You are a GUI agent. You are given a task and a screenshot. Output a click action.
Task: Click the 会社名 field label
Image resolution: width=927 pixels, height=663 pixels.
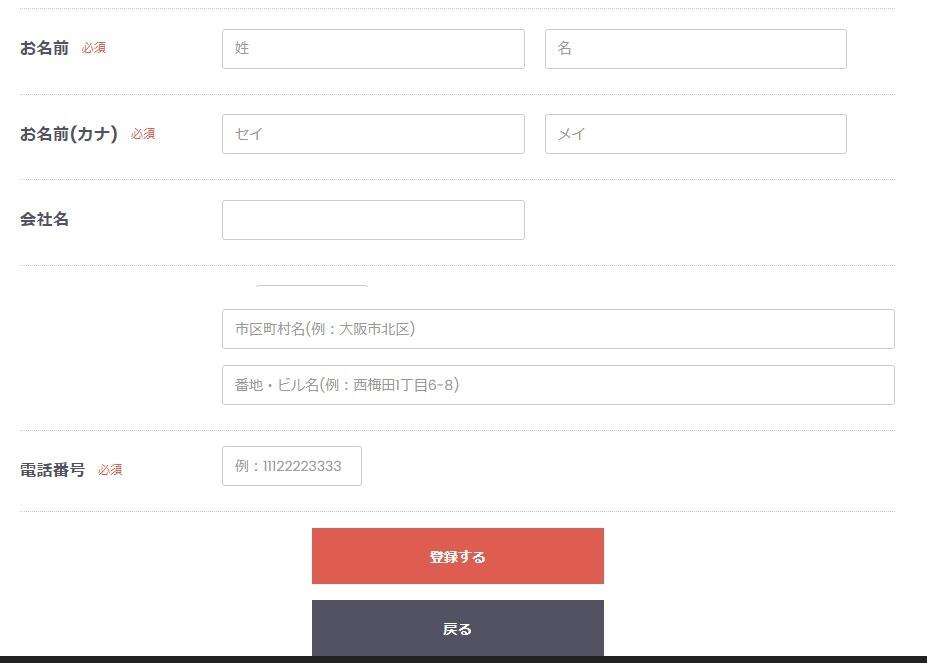point(45,220)
